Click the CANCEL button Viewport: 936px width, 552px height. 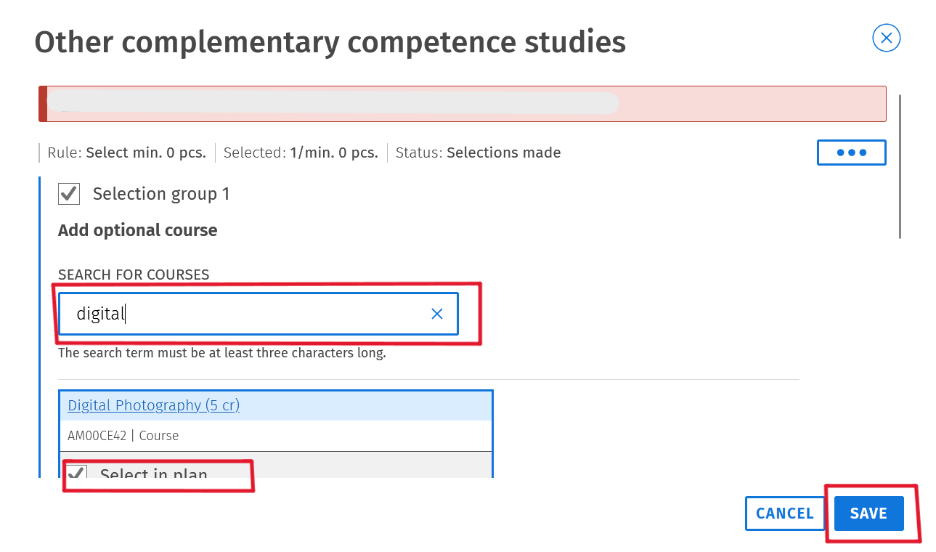coord(784,513)
